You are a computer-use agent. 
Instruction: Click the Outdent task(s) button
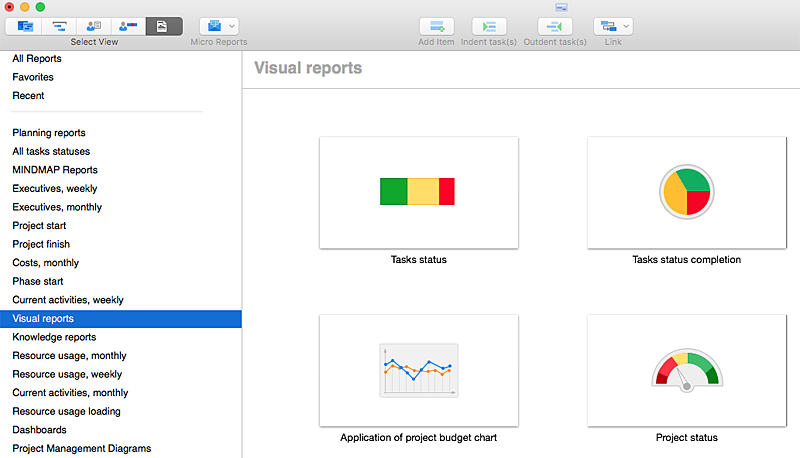pos(555,26)
